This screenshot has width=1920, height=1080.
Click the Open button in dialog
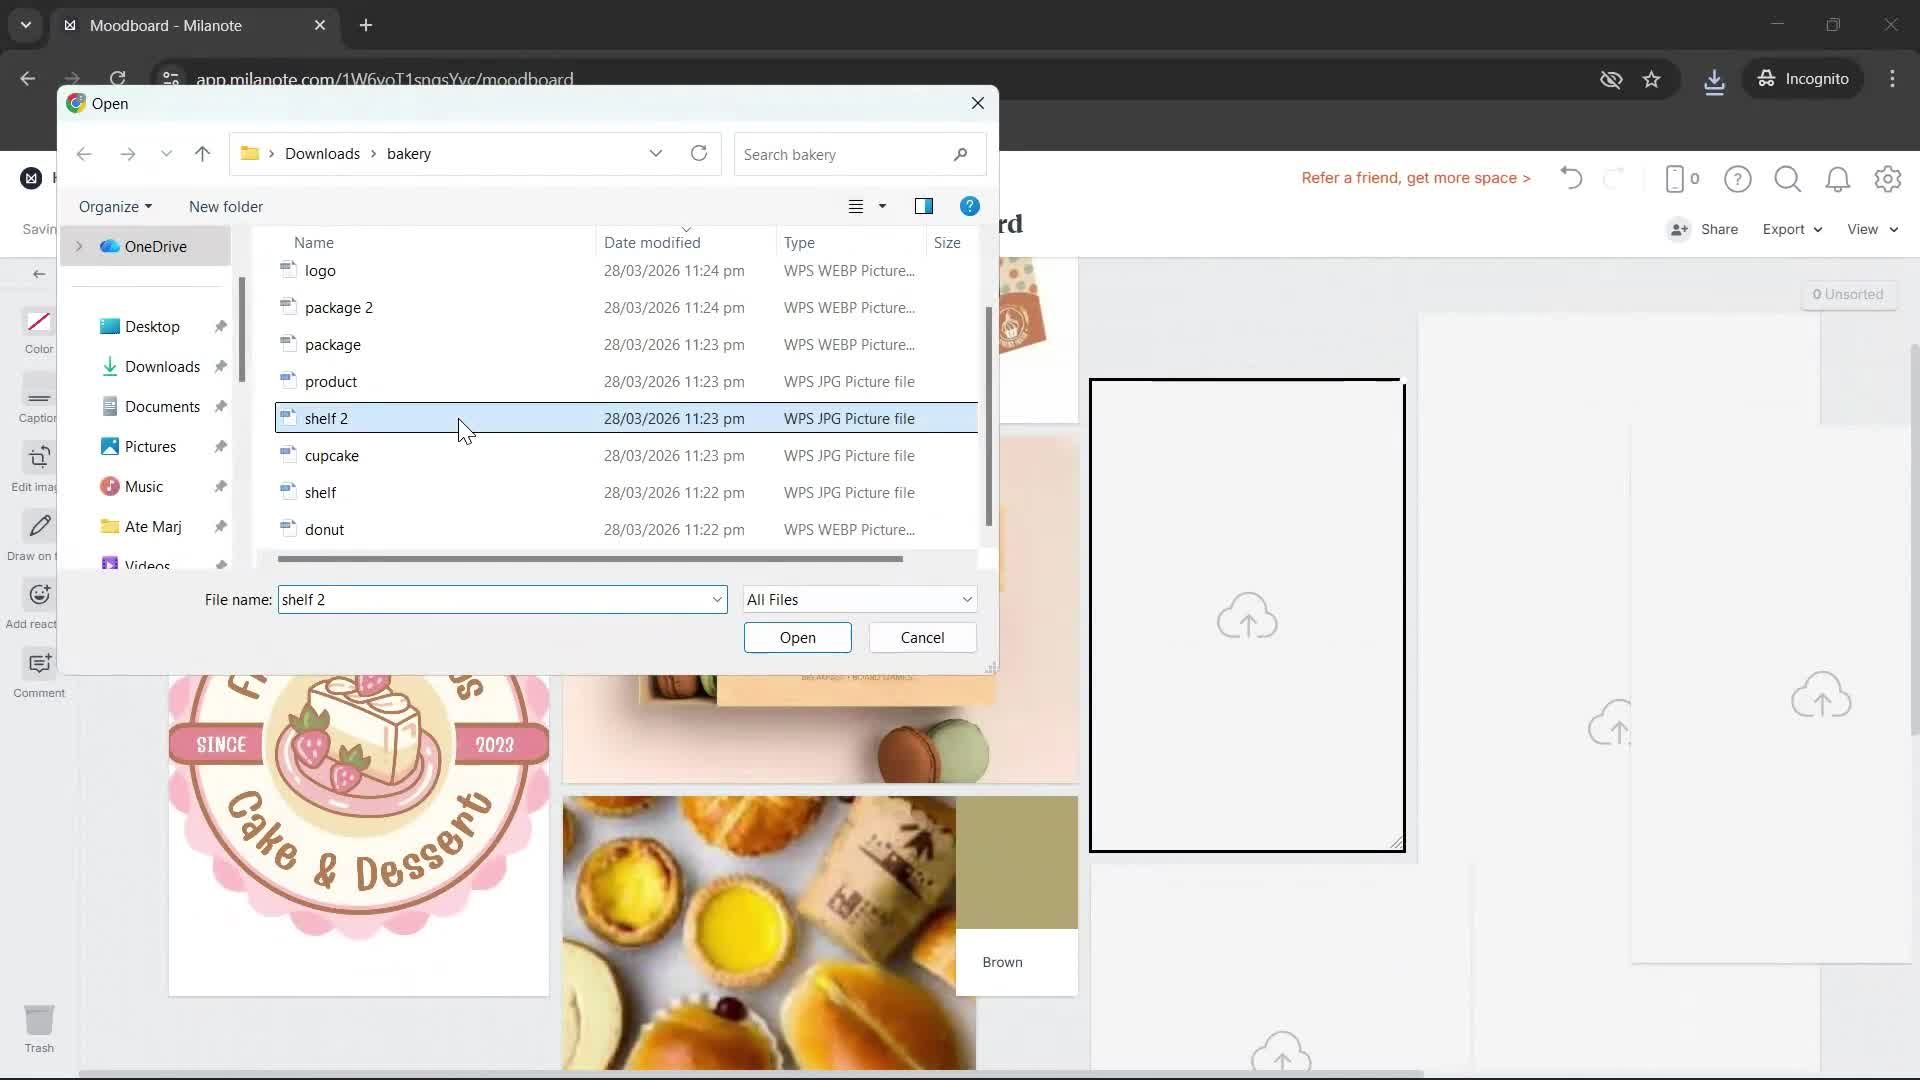797,637
